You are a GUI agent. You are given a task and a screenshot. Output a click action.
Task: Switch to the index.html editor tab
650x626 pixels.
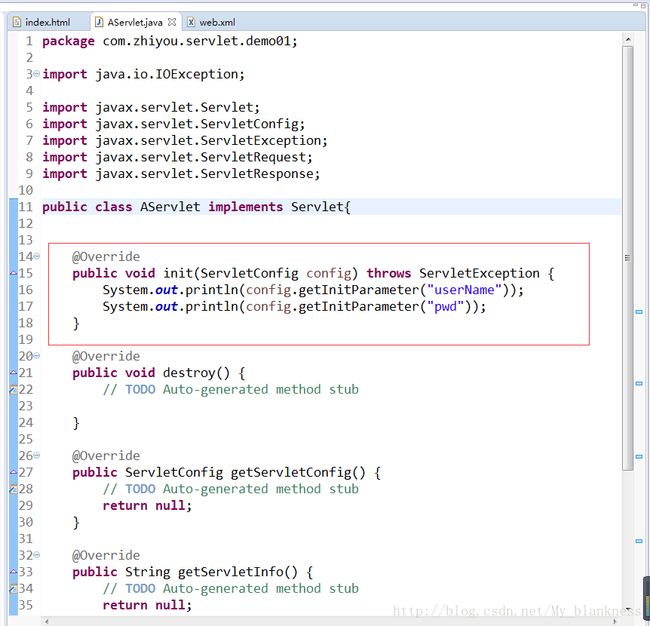[41, 22]
